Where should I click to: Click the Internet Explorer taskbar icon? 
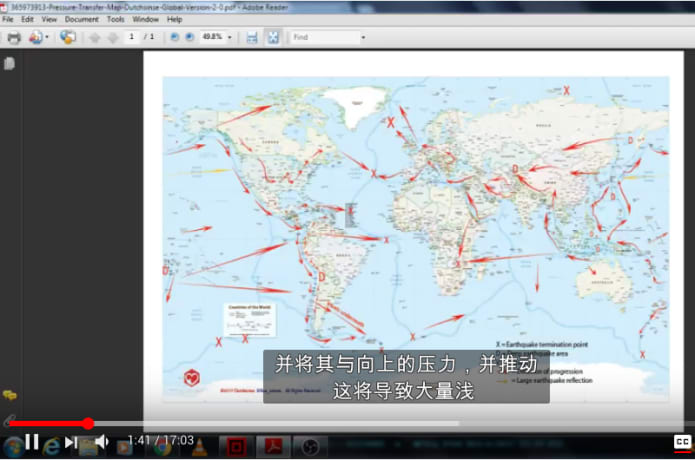(x=51, y=447)
